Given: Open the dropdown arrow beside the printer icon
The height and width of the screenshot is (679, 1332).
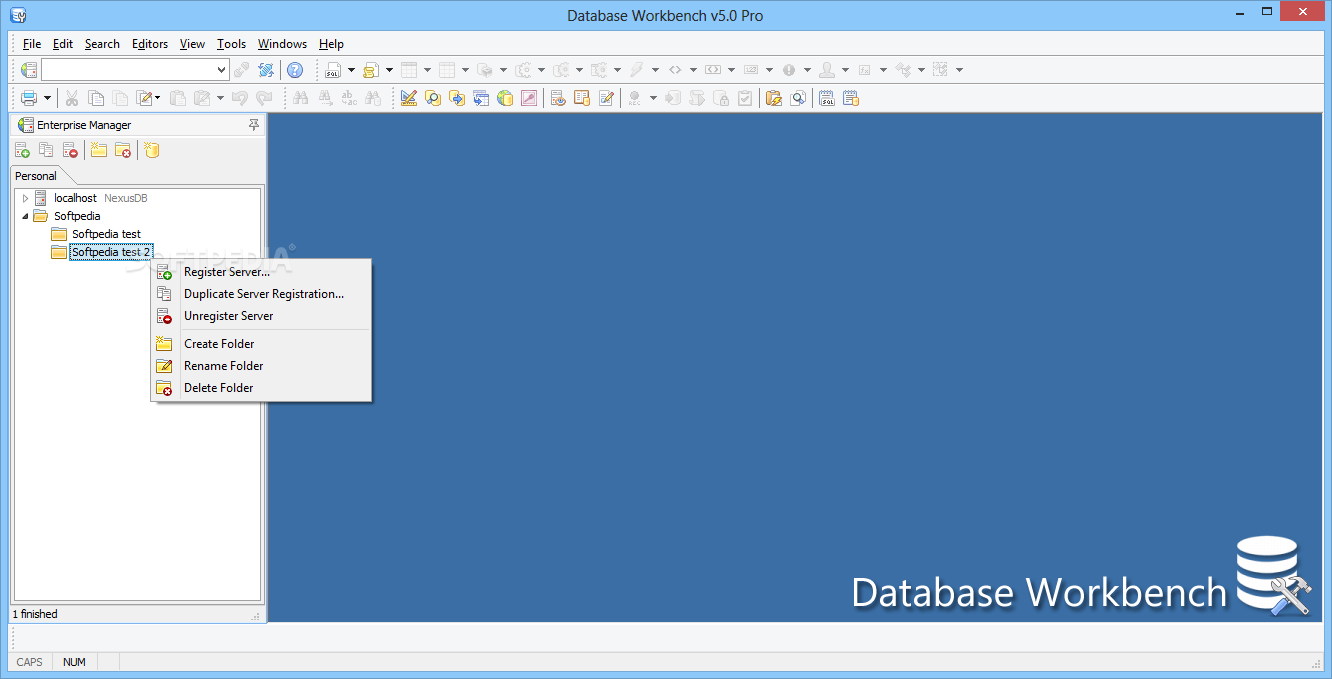Looking at the screenshot, I should [47, 98].
